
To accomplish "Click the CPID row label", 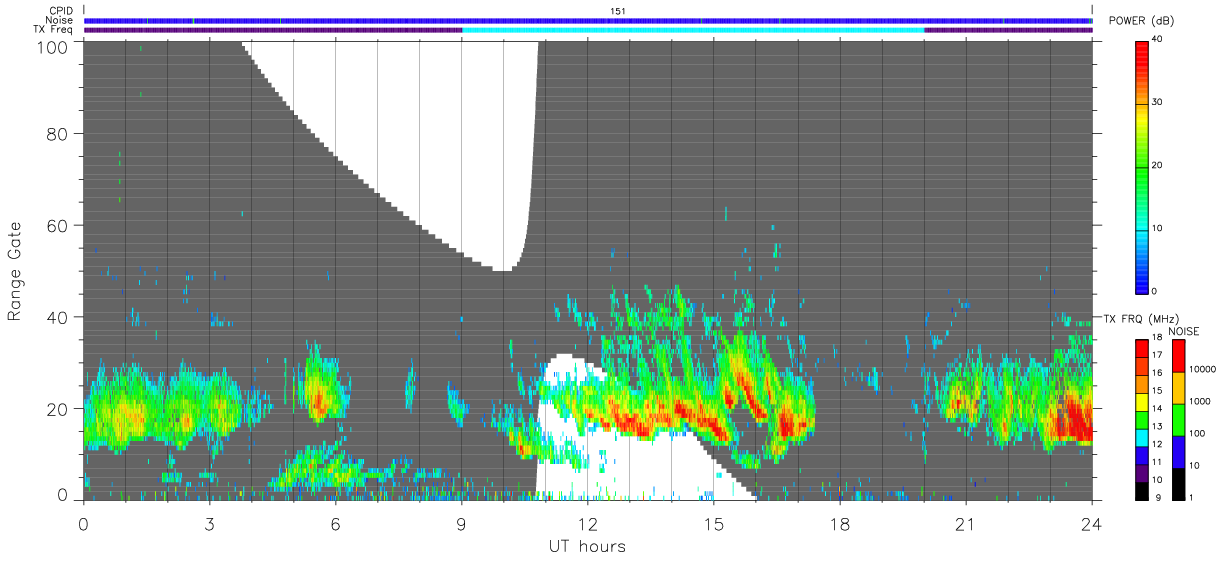I will [62, 10].
